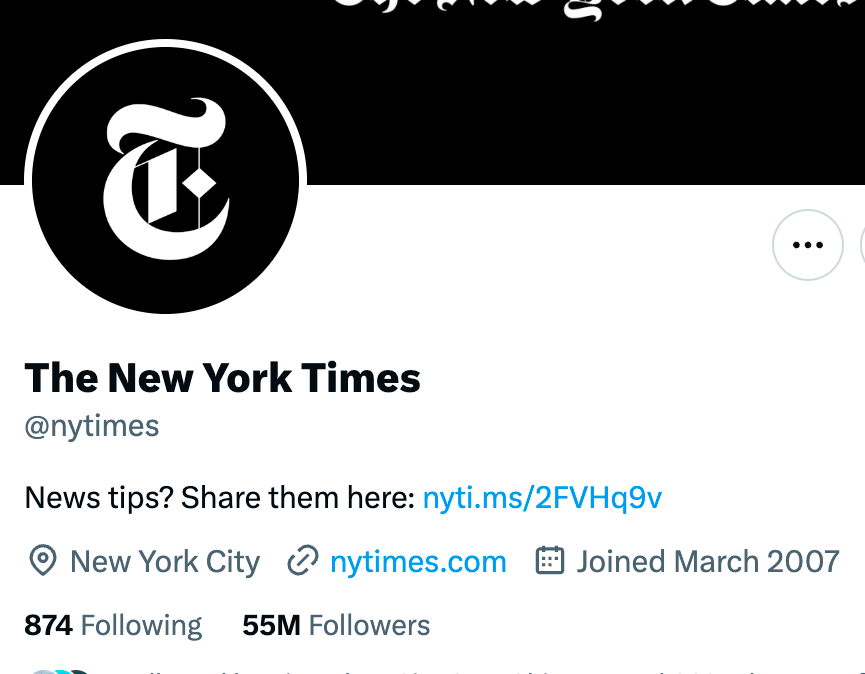Screen dimensions: 865x674
Task: Click the chain link icon beside nytimes.com
Action: (x=303, y=561)
